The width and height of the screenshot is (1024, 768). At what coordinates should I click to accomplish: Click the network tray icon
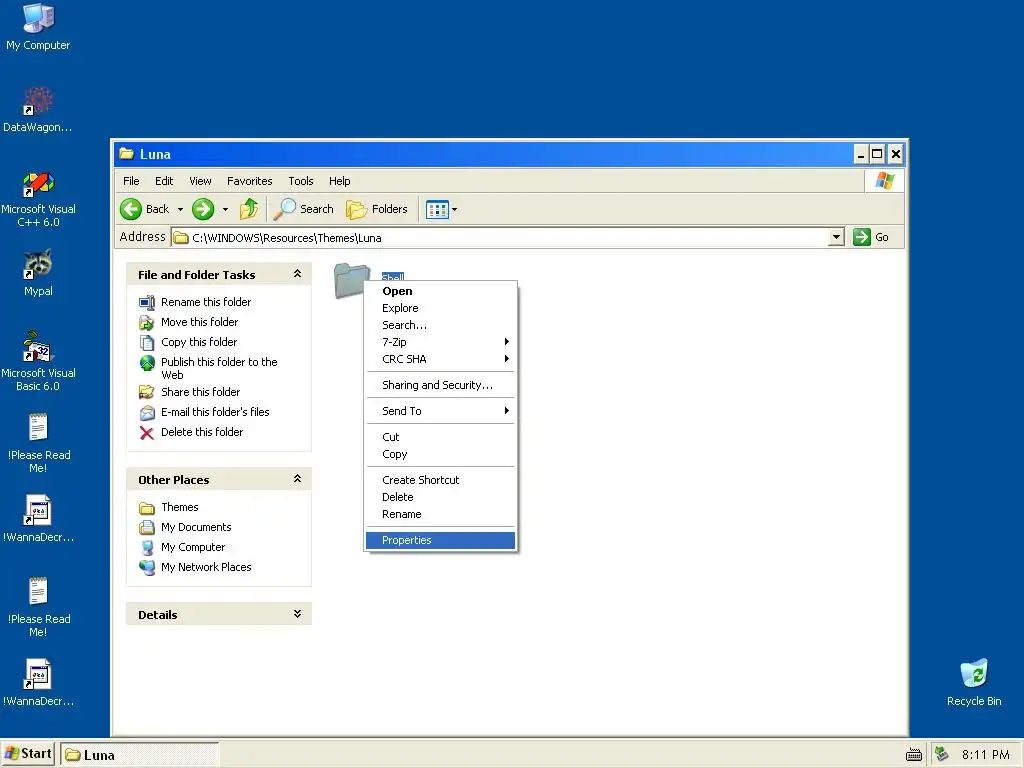pyautogui.click(x=942, y=754)
